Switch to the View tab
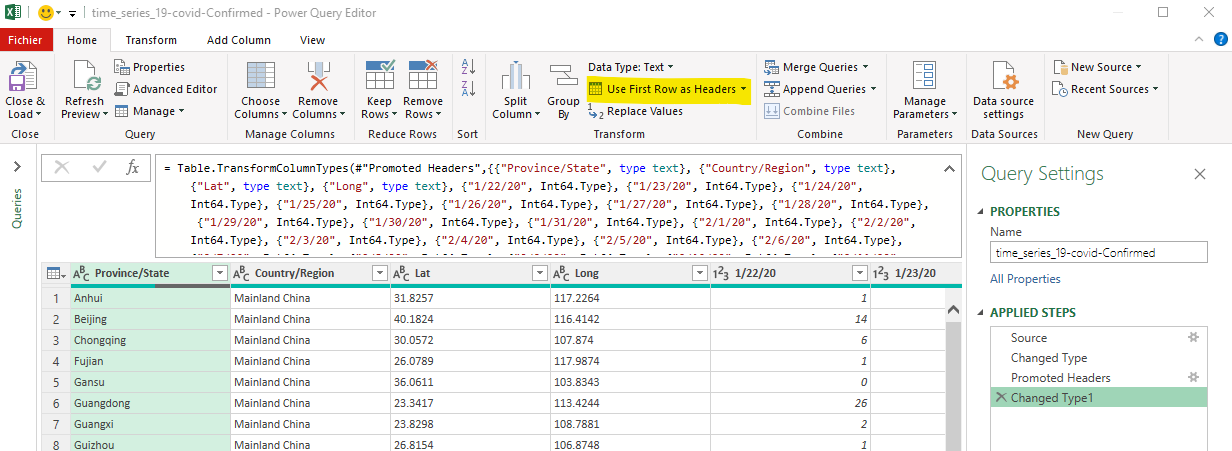 tap(312, 40)
